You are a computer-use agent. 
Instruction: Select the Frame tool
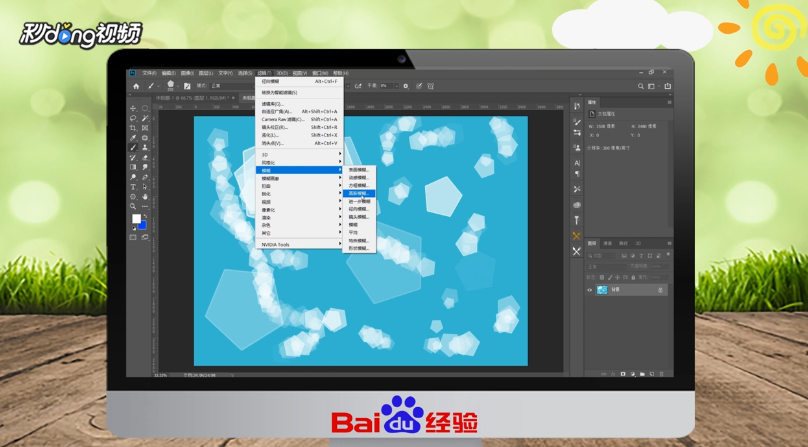[145, 128]
